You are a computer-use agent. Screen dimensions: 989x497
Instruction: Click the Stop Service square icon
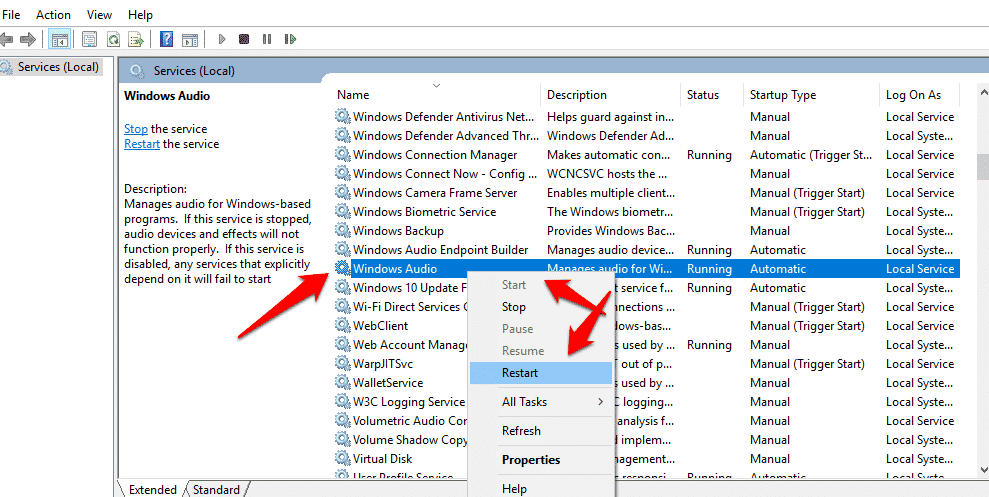[x=244, y=39]
